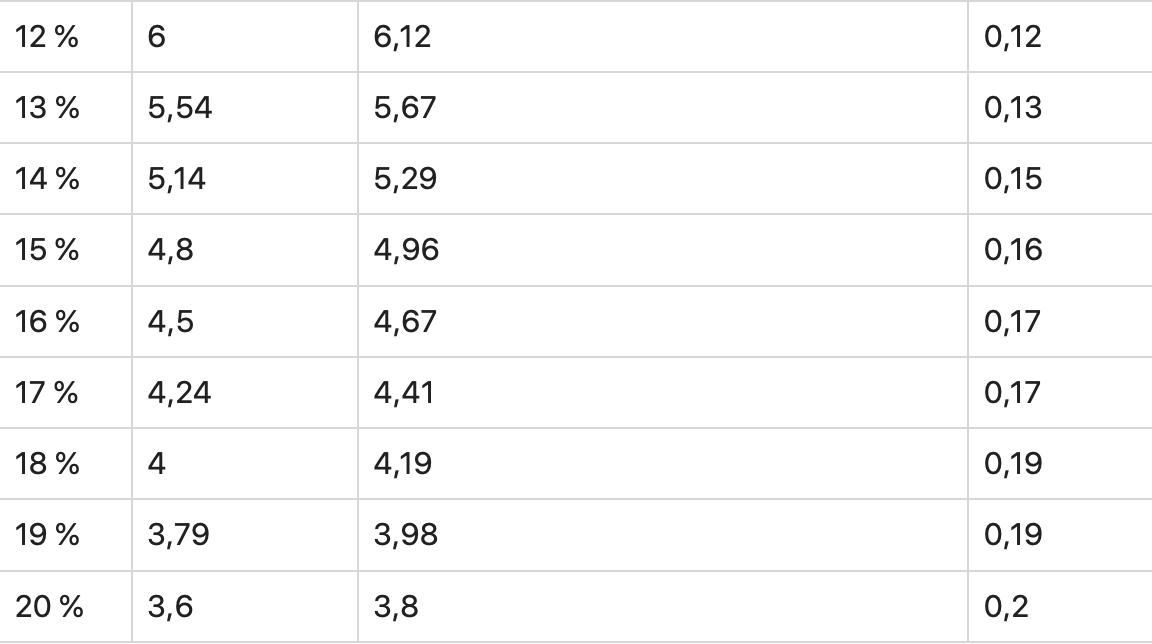Select the cell showing 4,19
The height and width of the screenshot is (644, 1152).
coord(403,463)
